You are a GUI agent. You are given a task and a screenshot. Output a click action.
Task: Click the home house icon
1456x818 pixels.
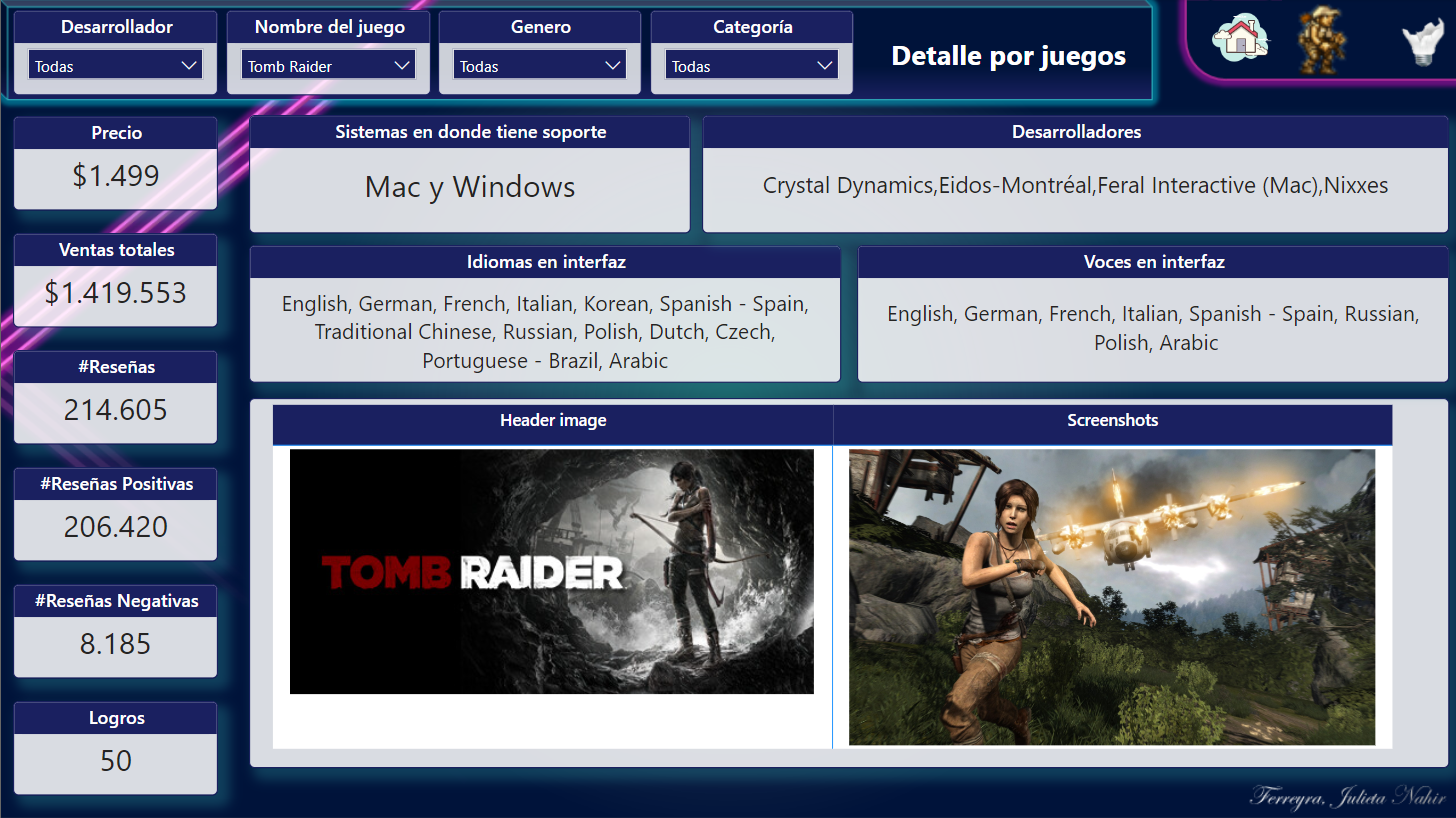[x=1240, y=39]
